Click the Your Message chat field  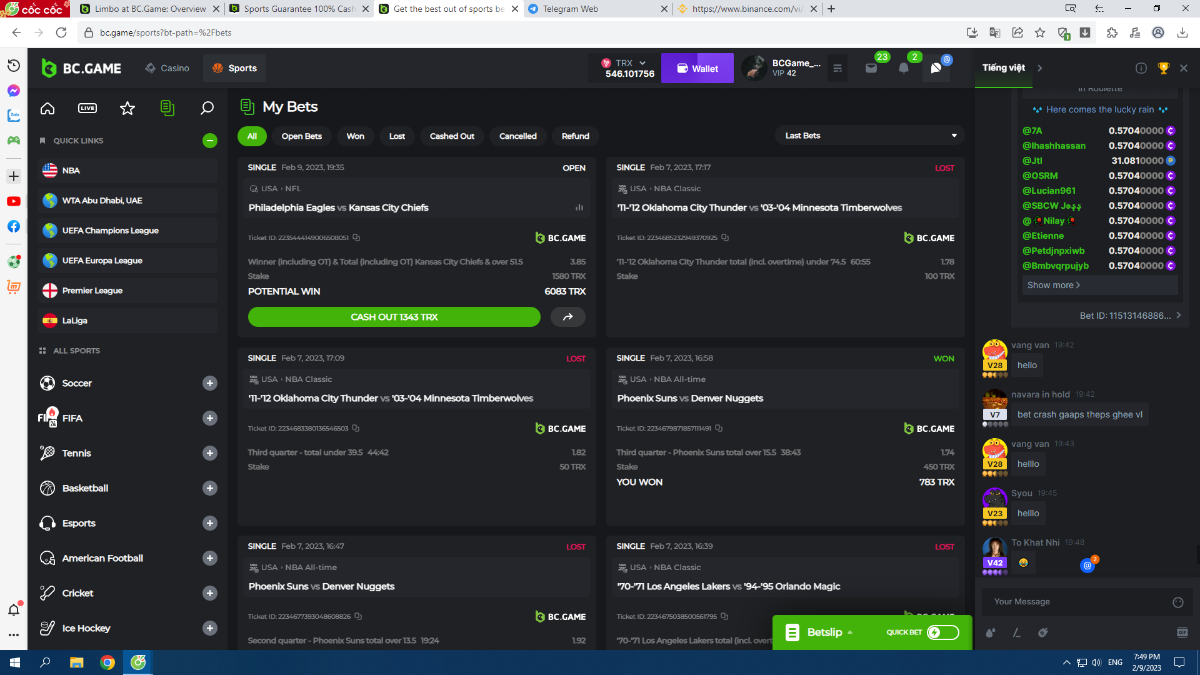[x=1070, y=602]
